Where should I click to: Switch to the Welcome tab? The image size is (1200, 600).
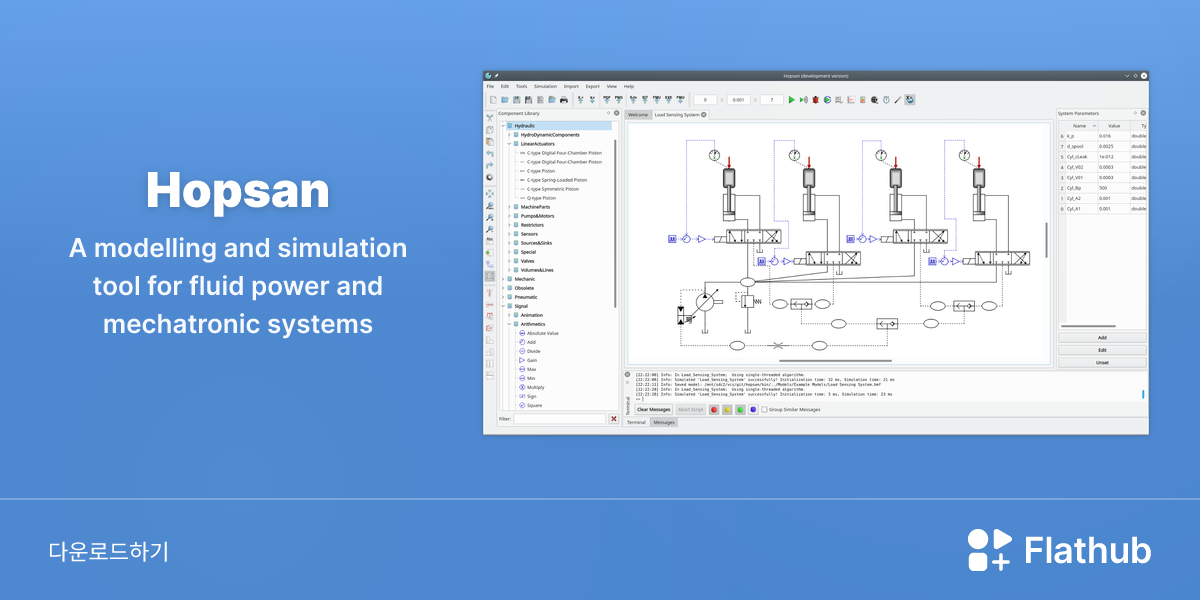(x=637, y=115)
